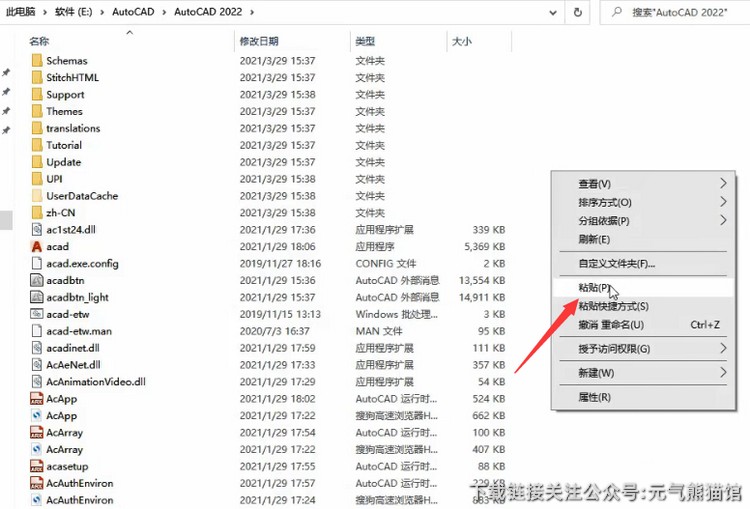Image resolution: width=750 pixels, height=509 pixels.
Task: Click the acadbtn file icon
Action: pos(36,280)
